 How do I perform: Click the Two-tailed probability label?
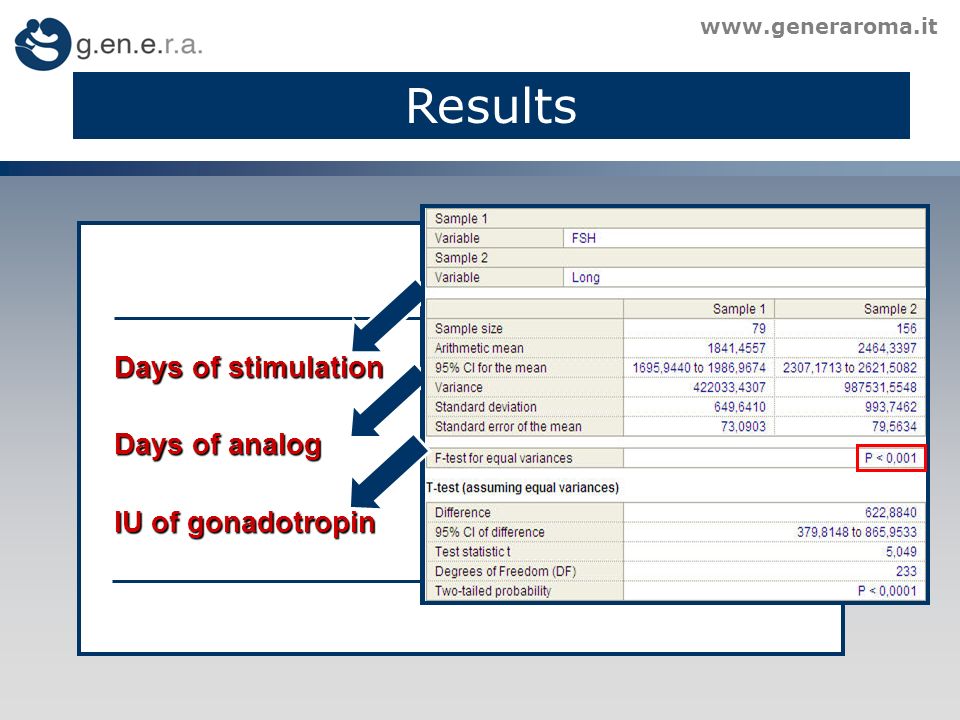493,591
